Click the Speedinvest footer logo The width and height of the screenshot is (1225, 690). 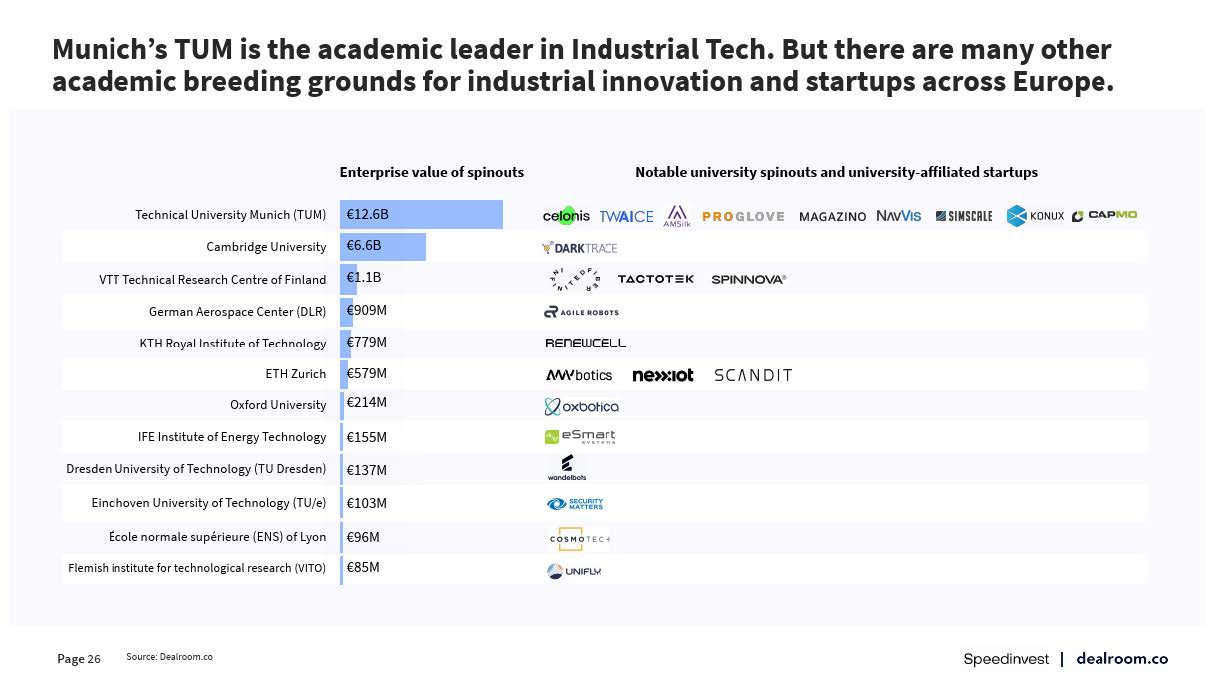point(1006,659)
